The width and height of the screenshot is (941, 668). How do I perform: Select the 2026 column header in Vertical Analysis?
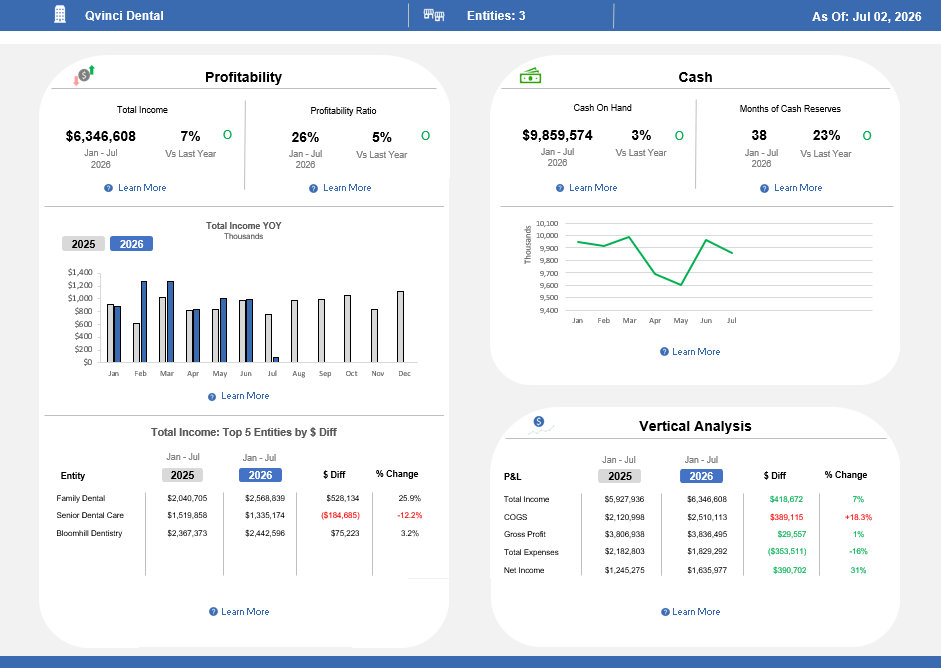coord(701,476)
